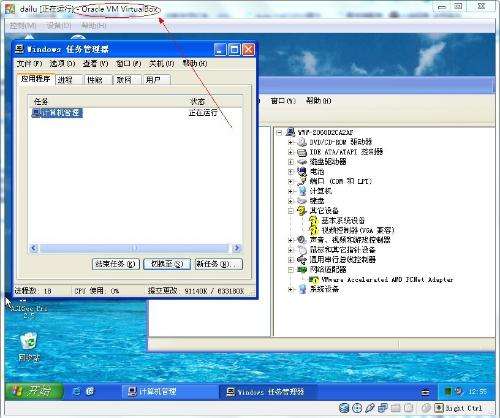The image size is (500, 418).
Task: Collapse the 其它设备 node
Action: tap(291, 211)
